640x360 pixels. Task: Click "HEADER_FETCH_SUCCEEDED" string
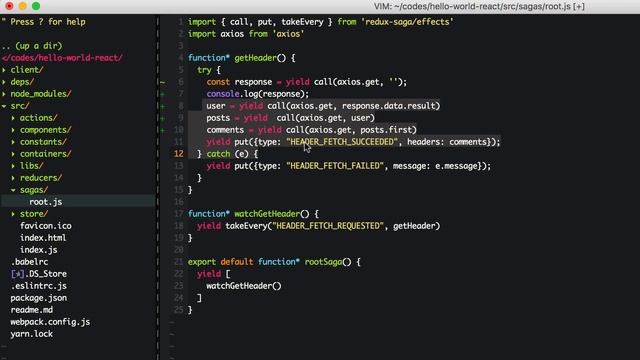pos(342,142)
